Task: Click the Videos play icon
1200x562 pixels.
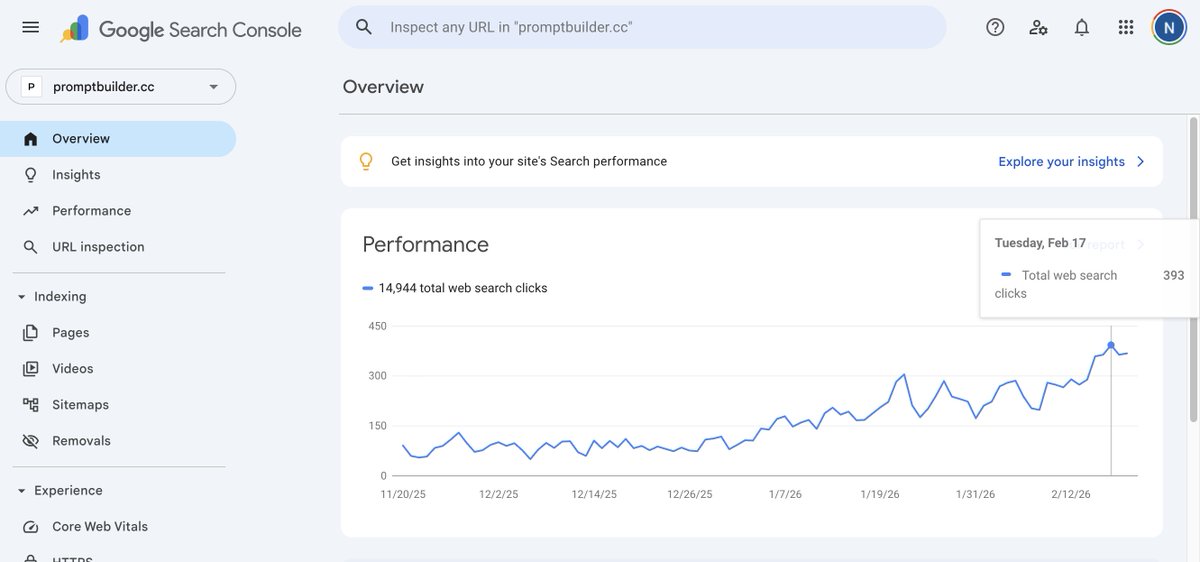Action: [31, 369]
